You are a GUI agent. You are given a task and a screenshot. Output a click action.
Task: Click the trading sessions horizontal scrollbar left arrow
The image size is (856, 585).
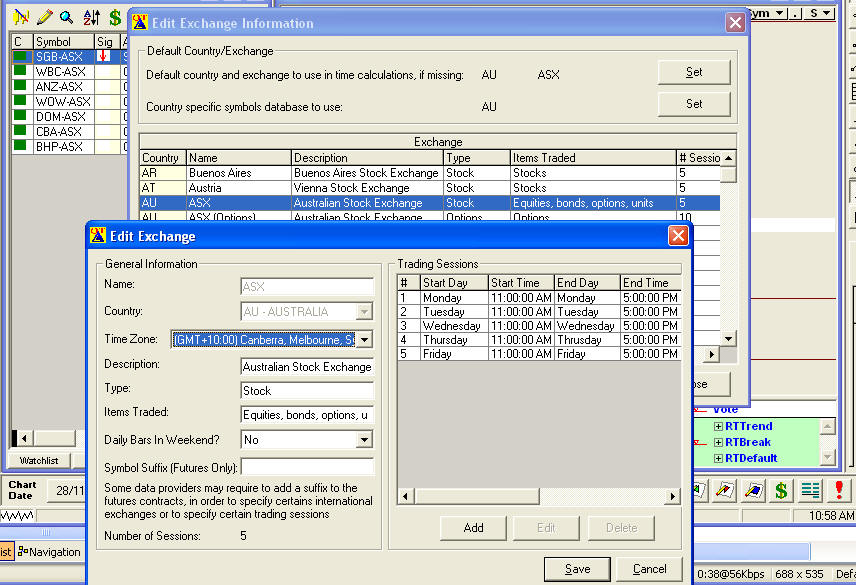click(405, 496)
